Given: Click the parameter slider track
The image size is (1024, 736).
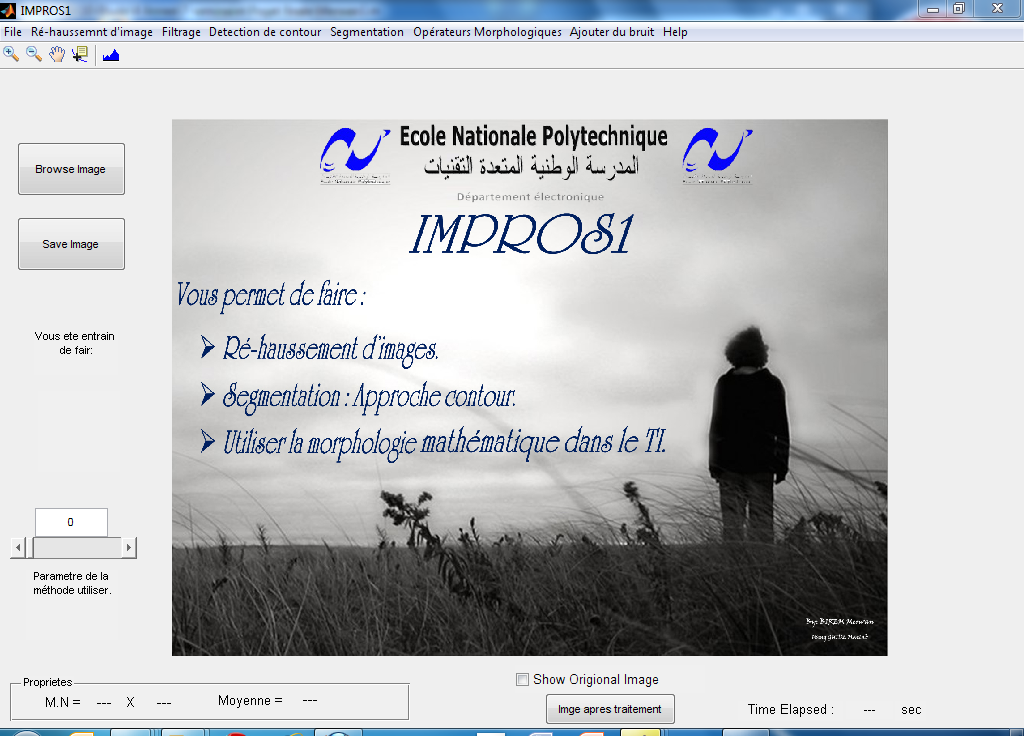Looking at the screenshot, I should [x=77, y=547].
